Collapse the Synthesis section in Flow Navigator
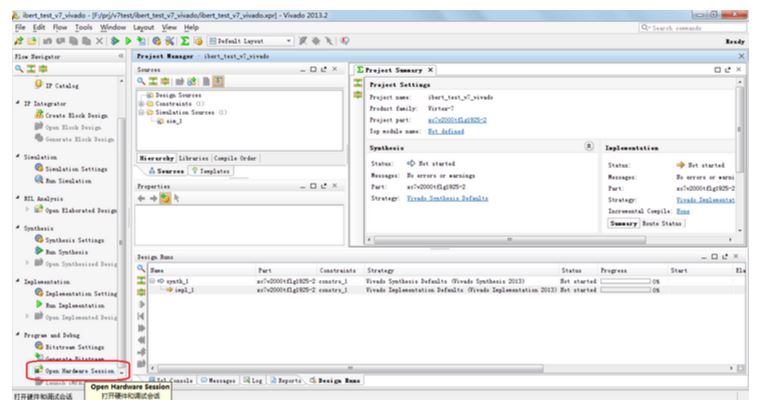Screen dimensions: 766x408 18,228
